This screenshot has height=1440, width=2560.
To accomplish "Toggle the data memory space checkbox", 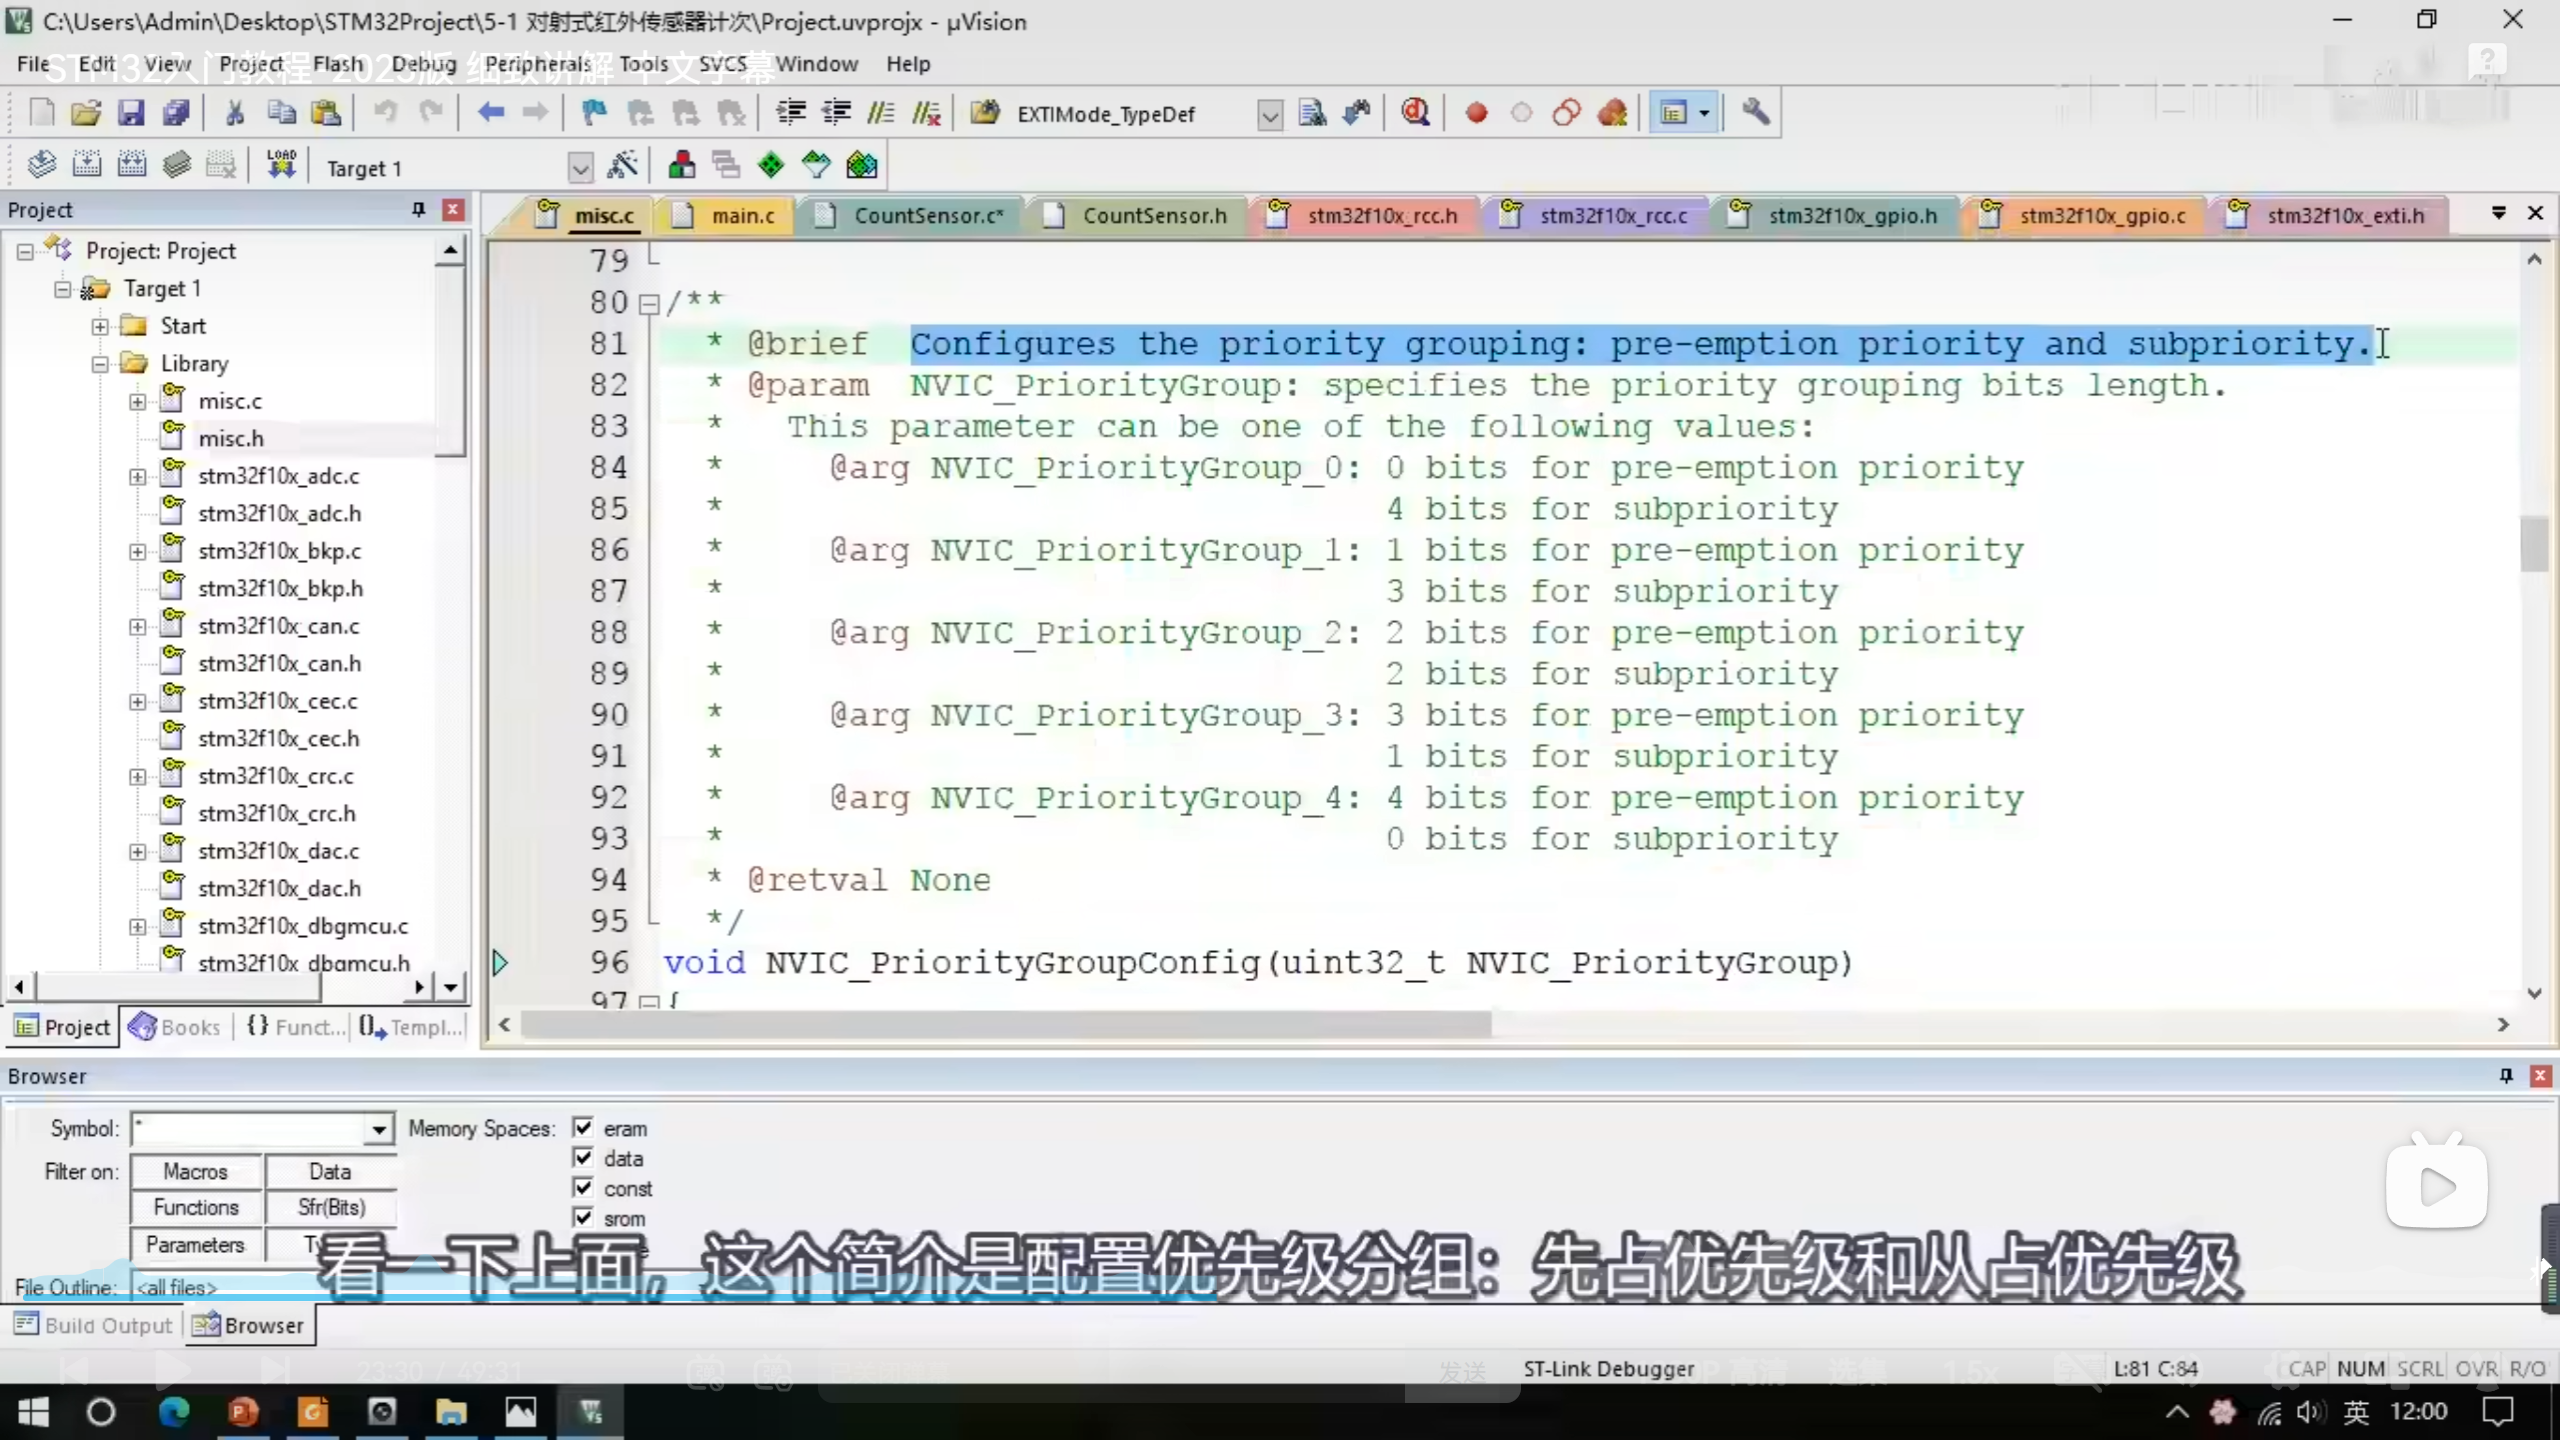I will 583,1158.
